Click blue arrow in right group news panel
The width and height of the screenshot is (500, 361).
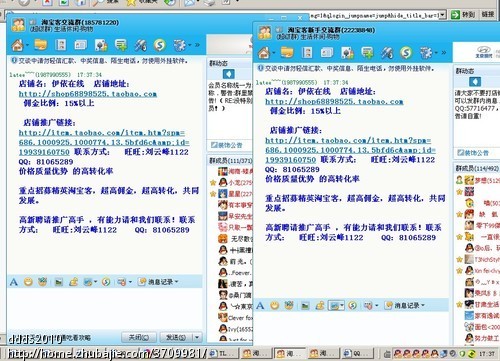[475, 82]
